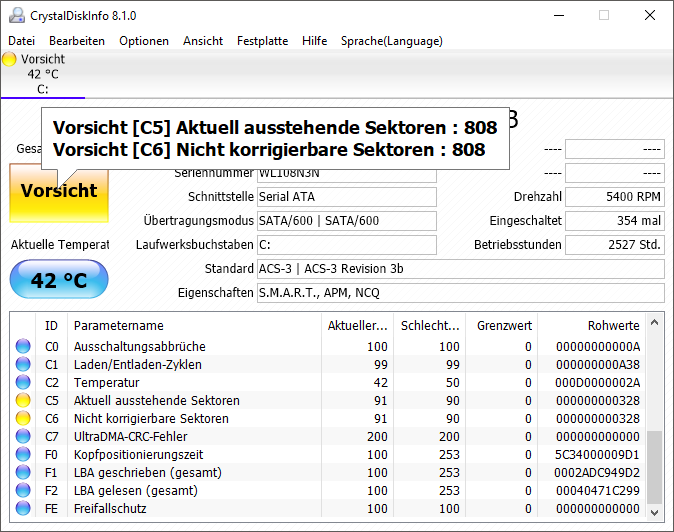Click the Parametername column header
The width and height of the screenshot is (674, 532).
[x=194, y=326]
